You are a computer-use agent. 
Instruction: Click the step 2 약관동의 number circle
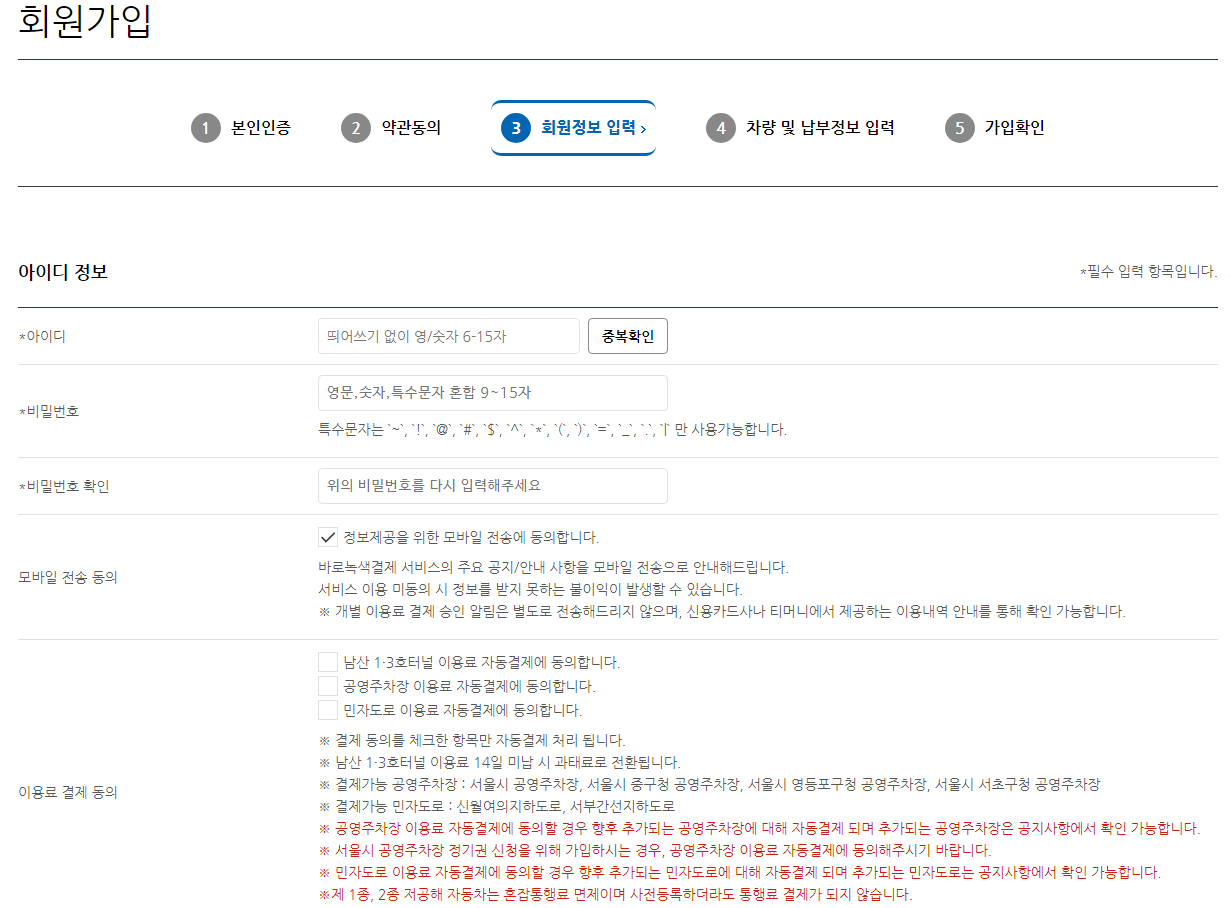(x=356, y=128)
